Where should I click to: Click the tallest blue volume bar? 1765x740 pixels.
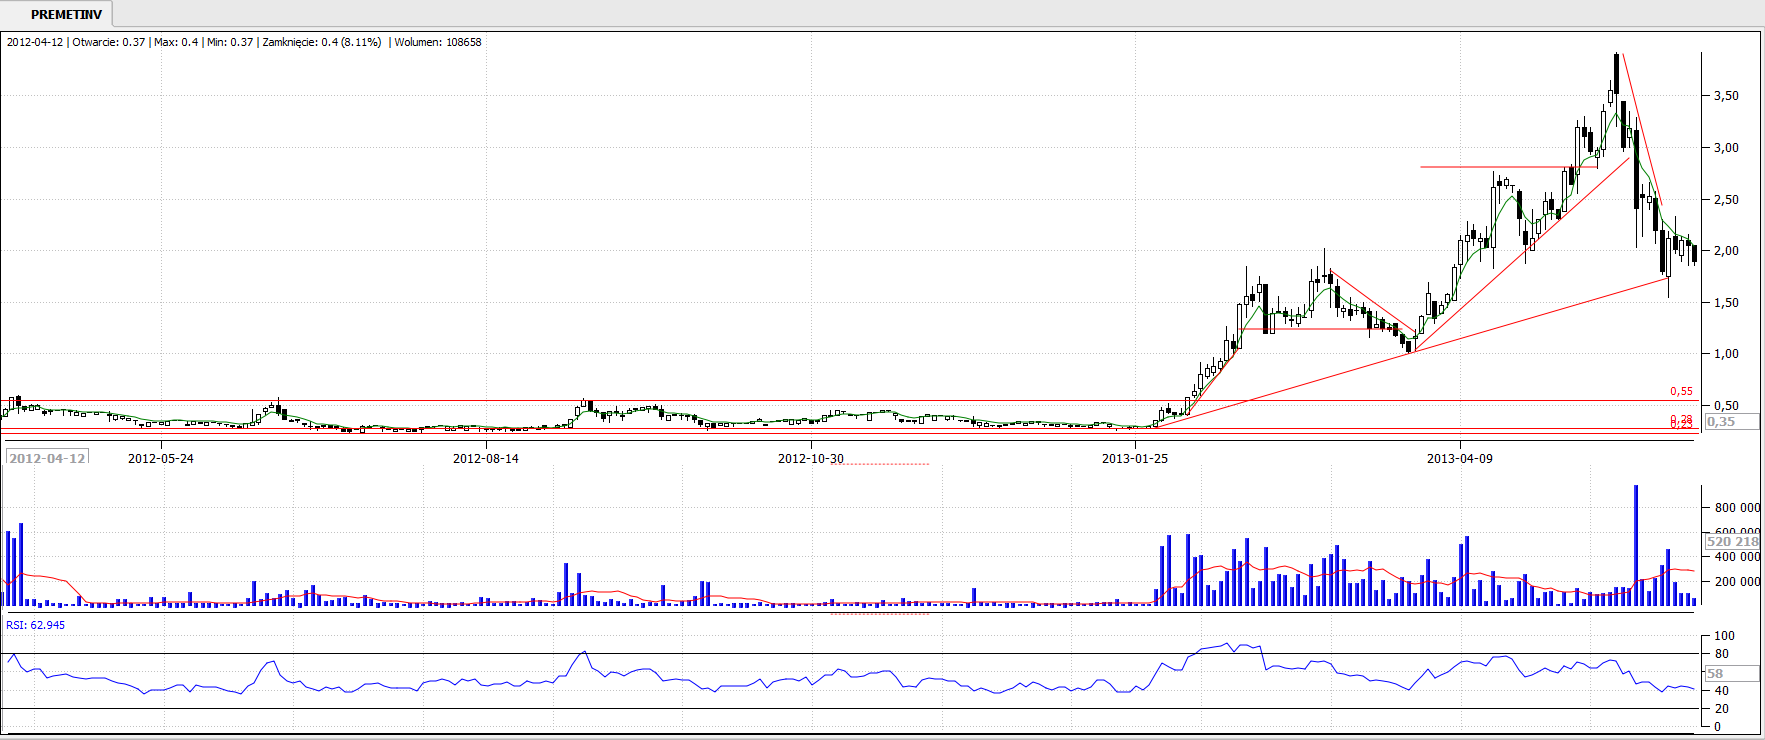[1636, 545]
